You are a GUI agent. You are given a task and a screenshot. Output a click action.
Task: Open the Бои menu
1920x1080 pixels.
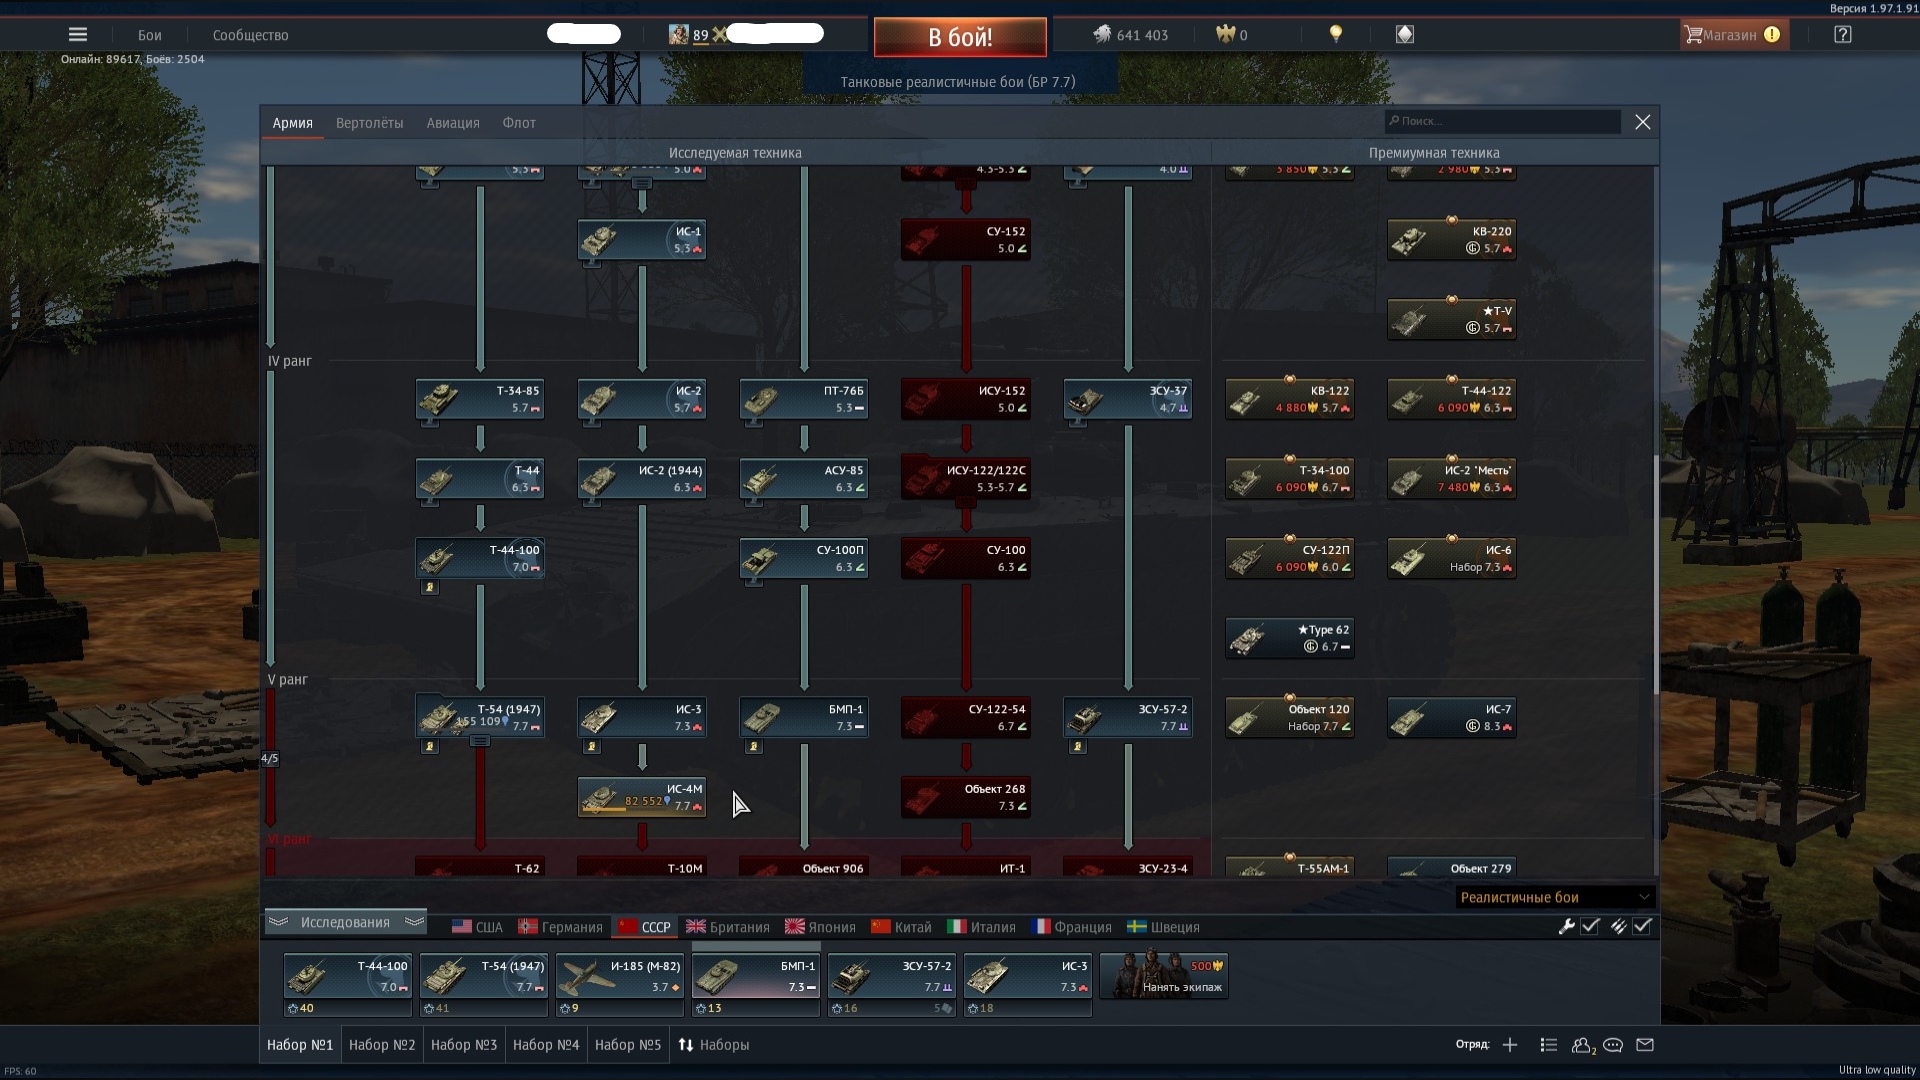point(150,35)
